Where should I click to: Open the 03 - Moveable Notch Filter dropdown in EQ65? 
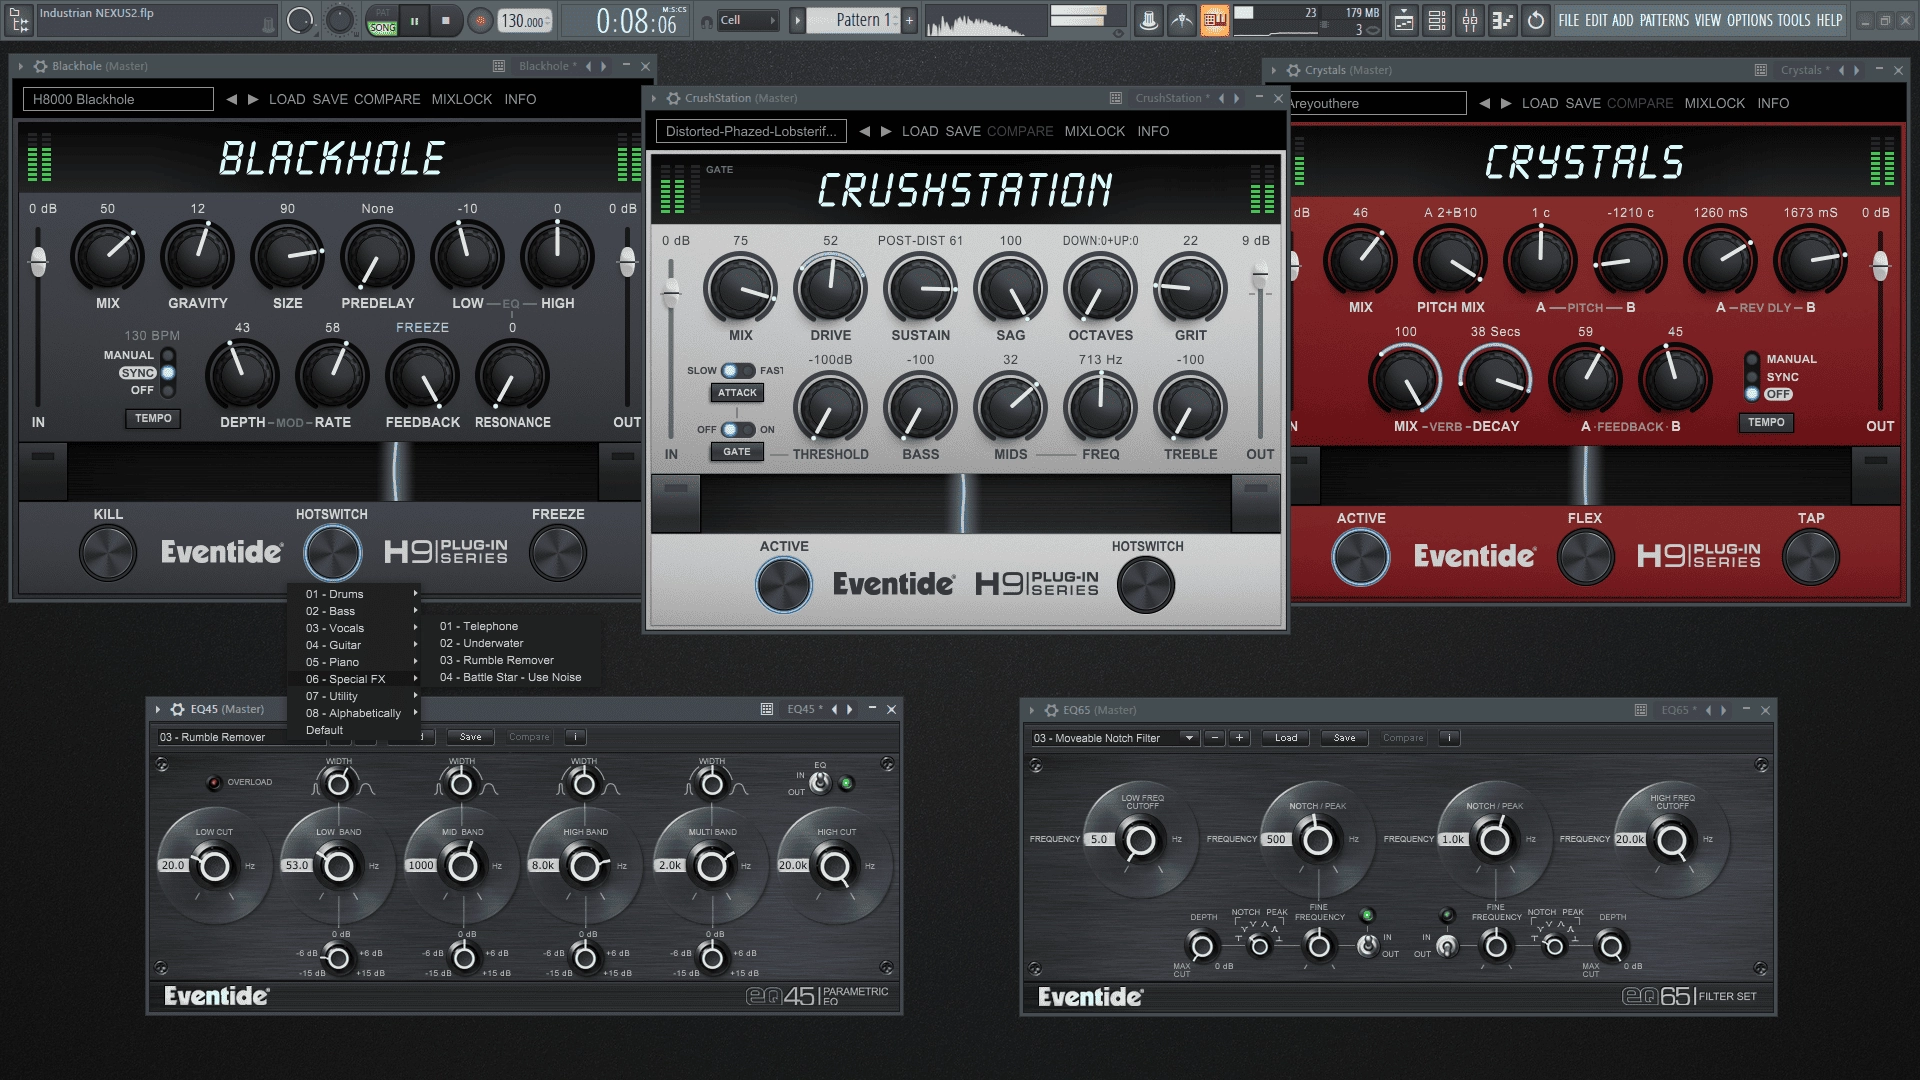(x=1114, y=738)
